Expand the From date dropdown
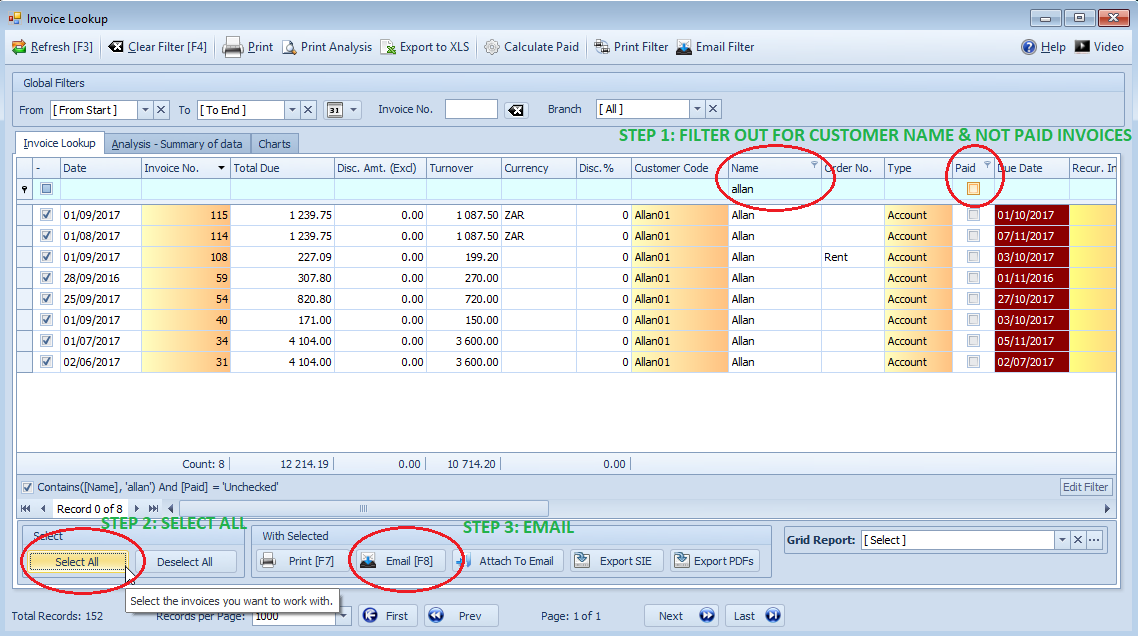This screenshot has height=636, width=1141. point(146,110)
